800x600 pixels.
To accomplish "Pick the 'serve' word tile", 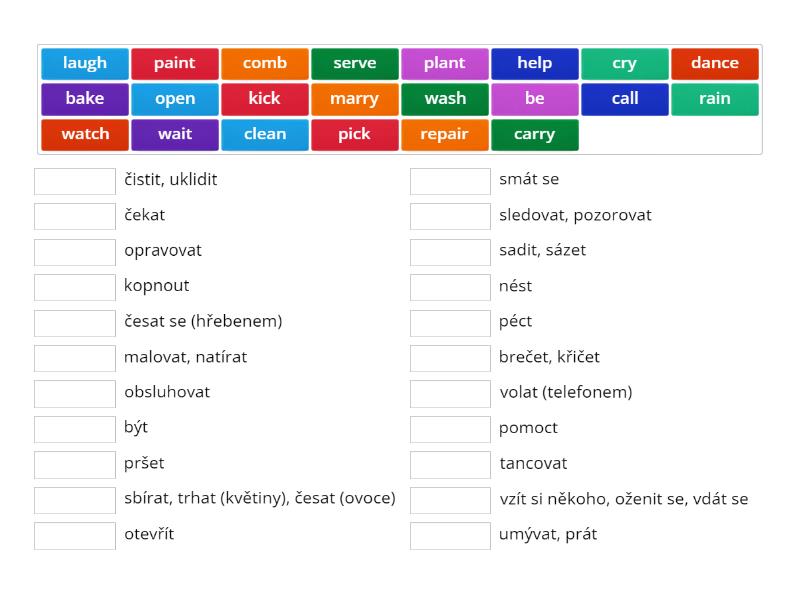I will (x=355, y=62).
